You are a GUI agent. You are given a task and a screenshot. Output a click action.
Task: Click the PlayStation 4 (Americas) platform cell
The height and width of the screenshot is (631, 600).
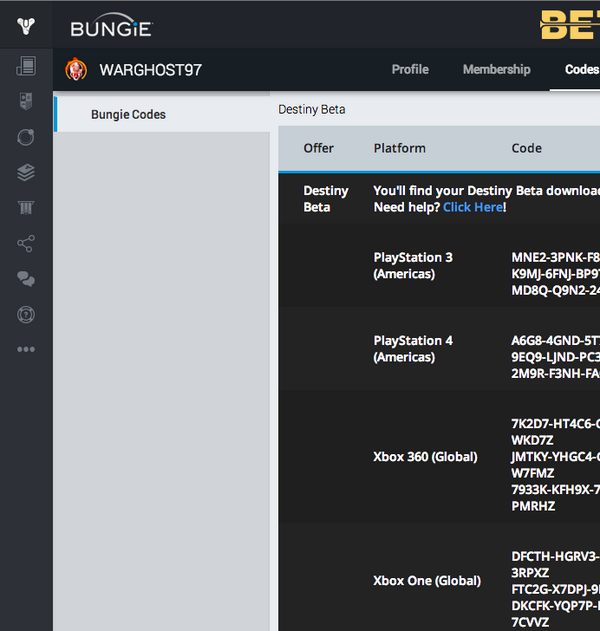(413, 349)
